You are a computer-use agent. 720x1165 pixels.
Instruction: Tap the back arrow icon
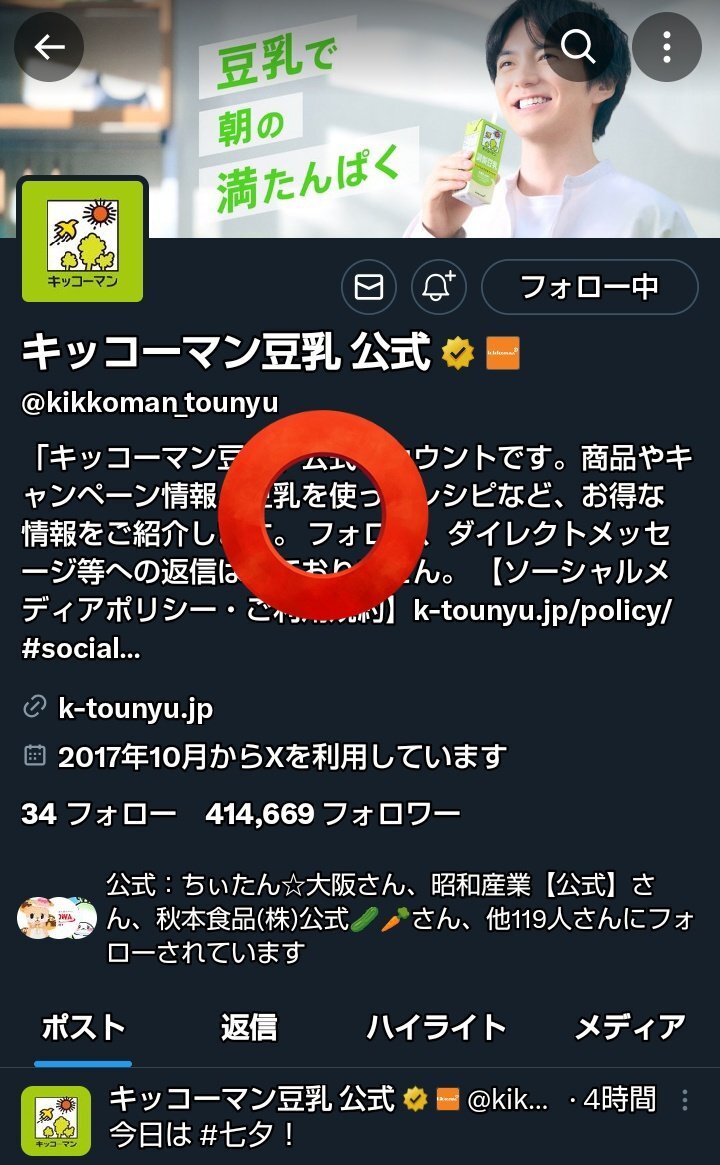[x=49, y=47]
